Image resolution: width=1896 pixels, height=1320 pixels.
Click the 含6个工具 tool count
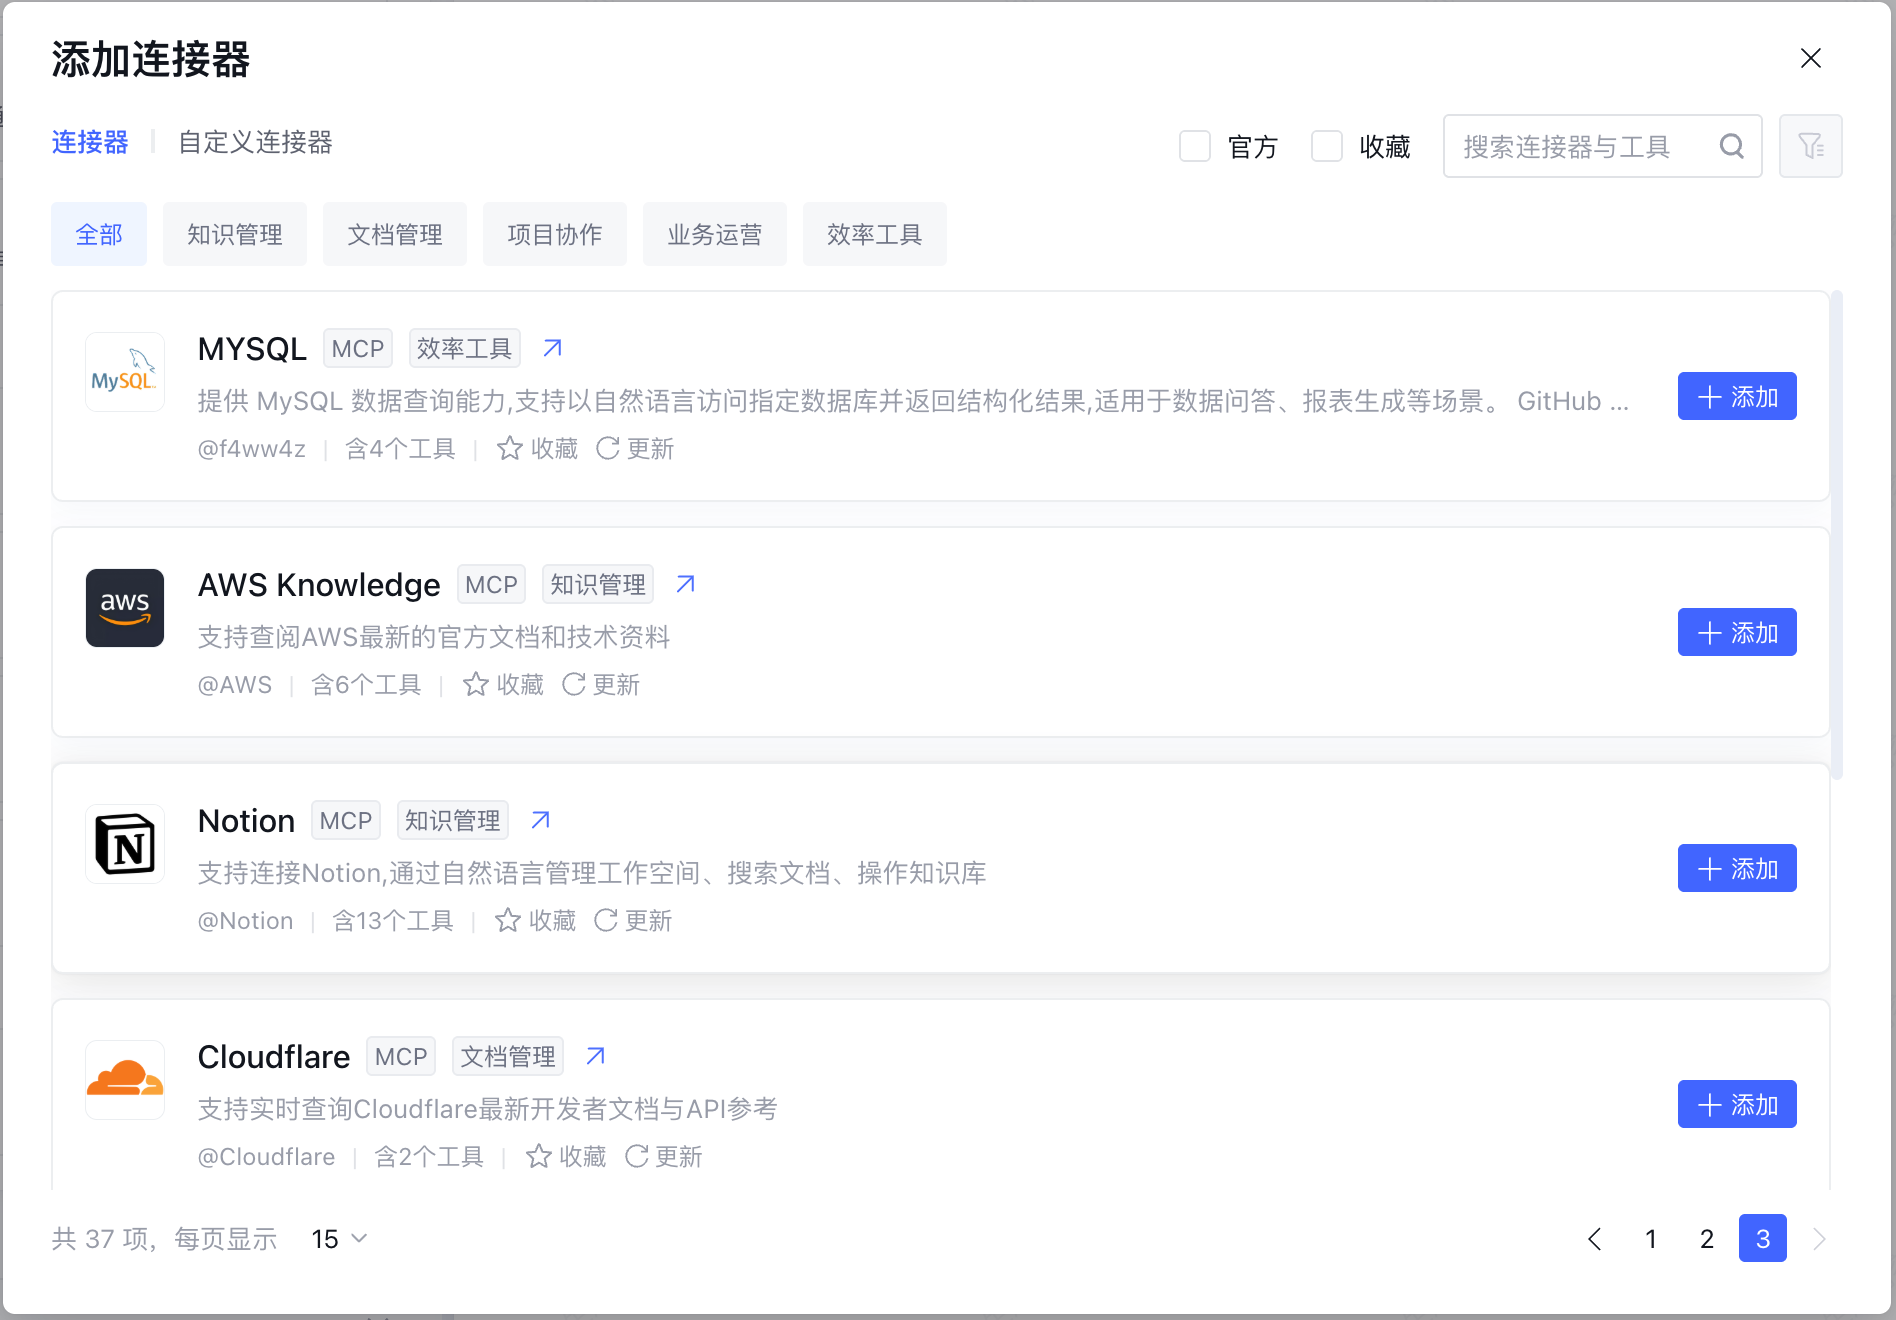coord(366,684)
